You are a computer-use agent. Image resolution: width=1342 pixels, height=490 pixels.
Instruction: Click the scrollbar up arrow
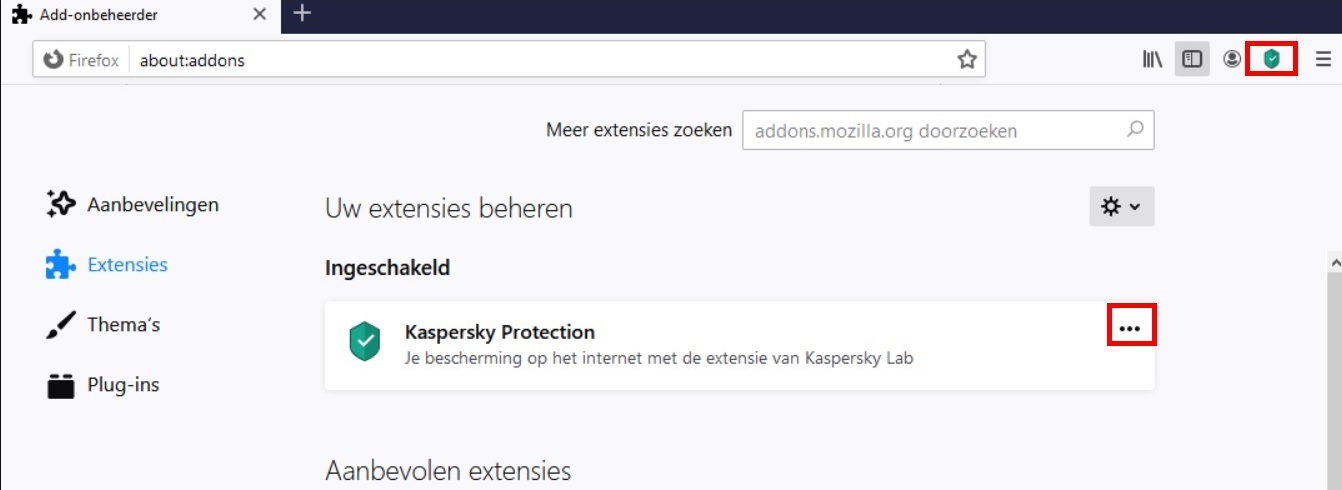[1334, 261]
